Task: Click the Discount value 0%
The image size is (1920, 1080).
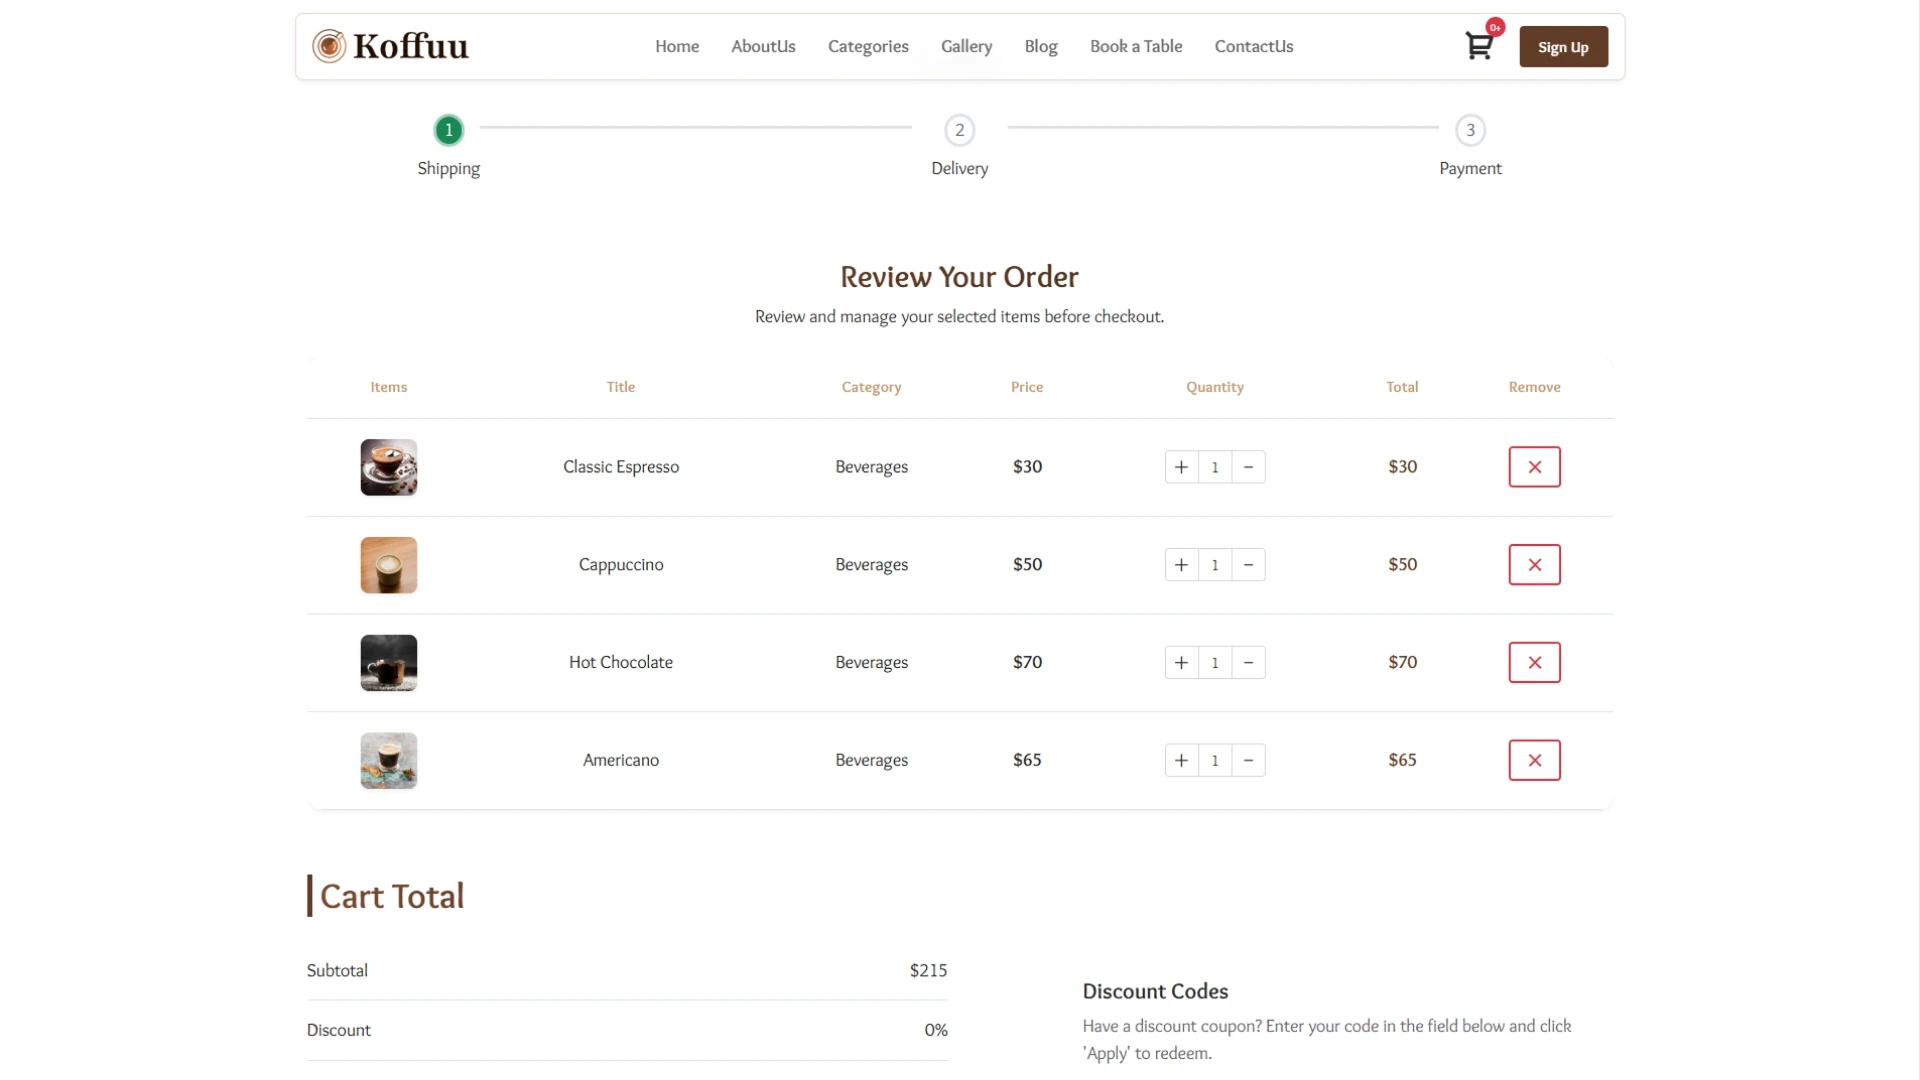Action: coord(936,1030)
